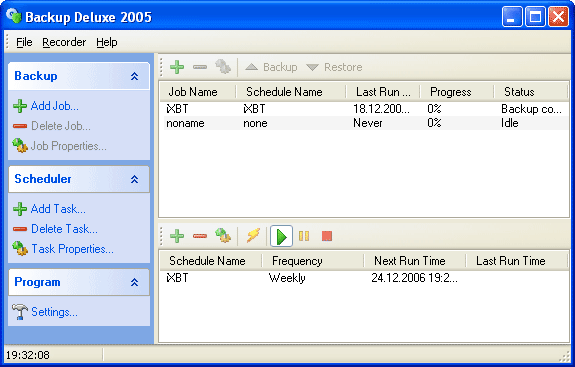
Task: Click the Program panel header title
Action: point(37,282)
